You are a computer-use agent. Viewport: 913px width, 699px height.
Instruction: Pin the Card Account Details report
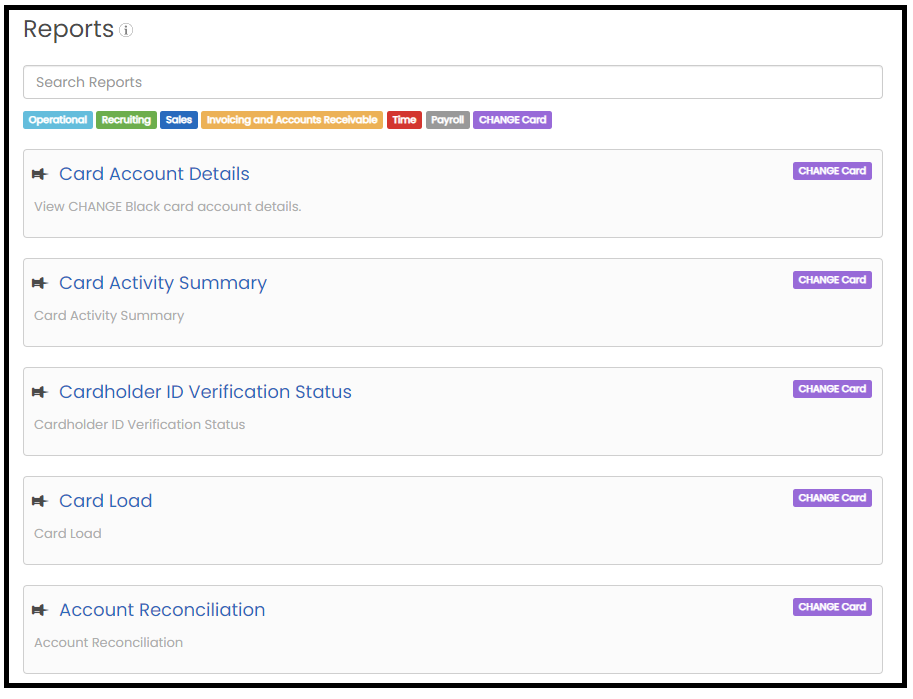coord(40,174)
